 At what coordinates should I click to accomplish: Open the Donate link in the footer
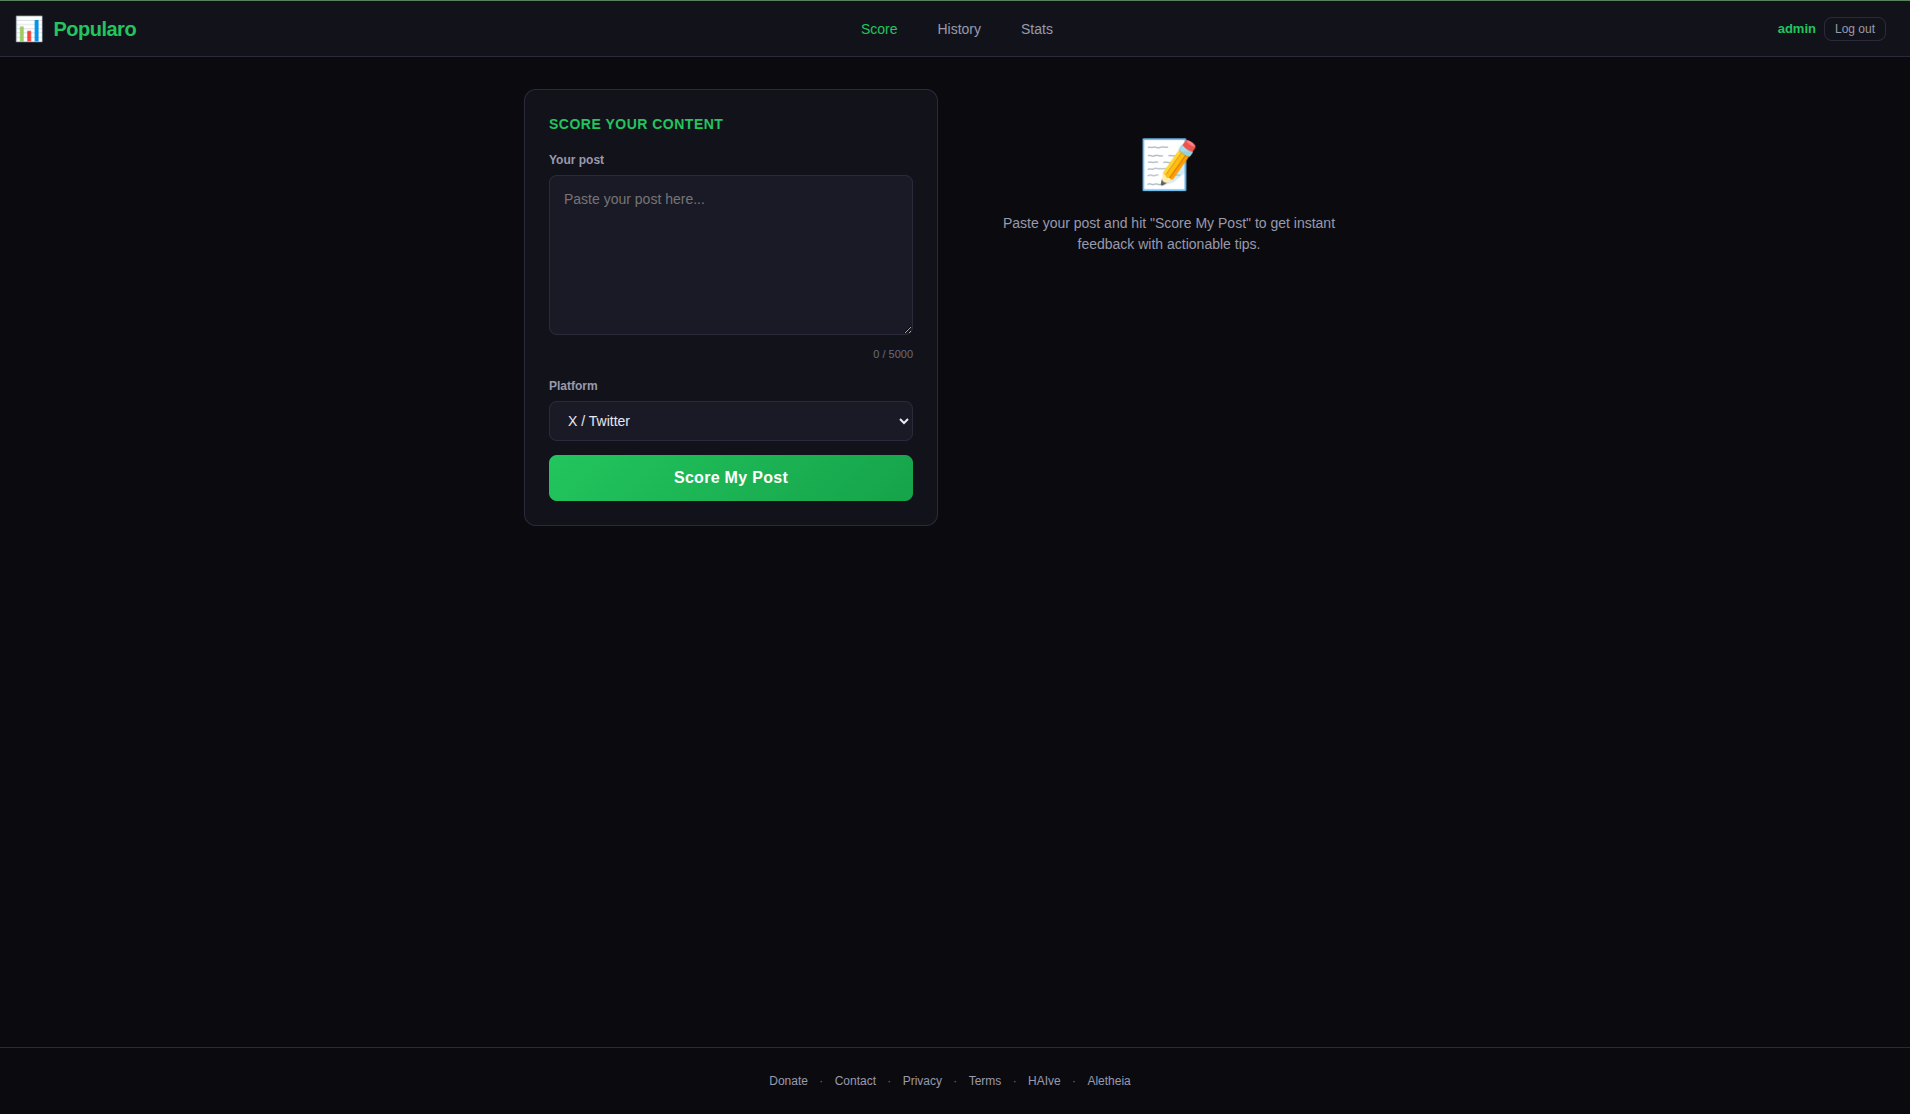pyautogui.click(x=788, y=1080)
